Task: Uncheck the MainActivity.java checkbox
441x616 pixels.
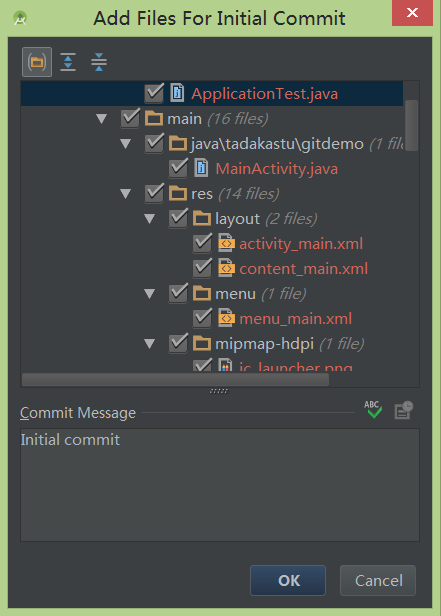Action: [x=178, y=168]
